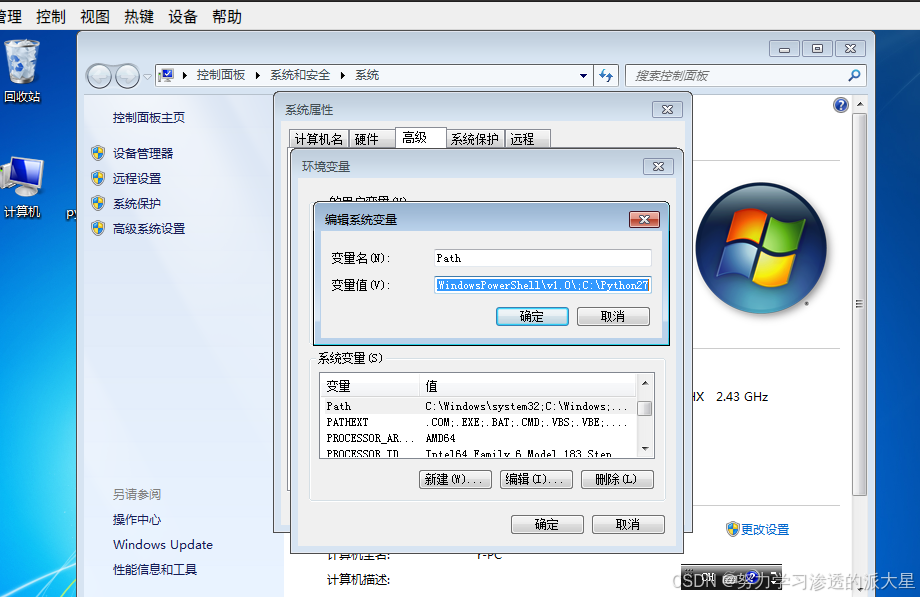Close the 环境变量 dialog
920x597 pixels.
tap(658, 166)
